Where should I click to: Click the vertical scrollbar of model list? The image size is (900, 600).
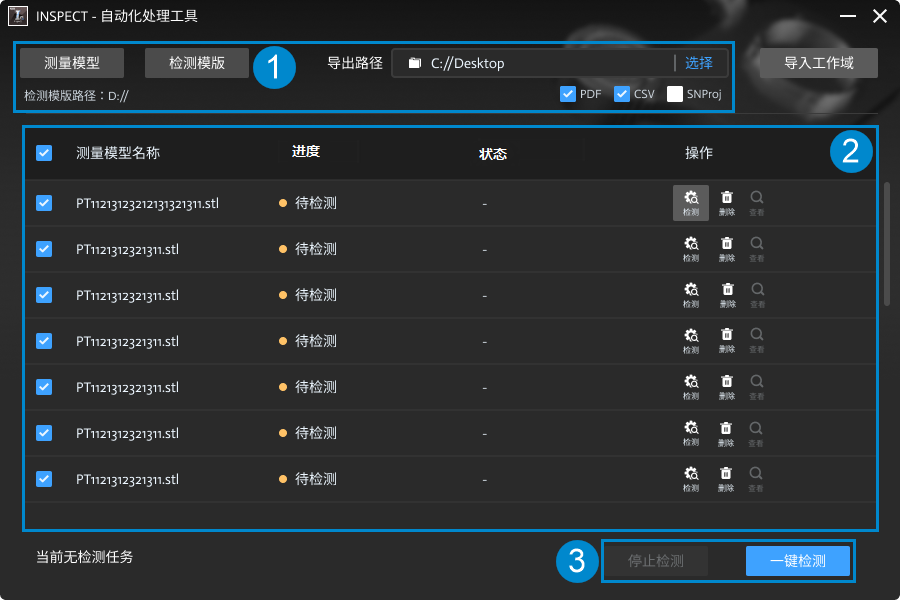click(x=887, y=244)
